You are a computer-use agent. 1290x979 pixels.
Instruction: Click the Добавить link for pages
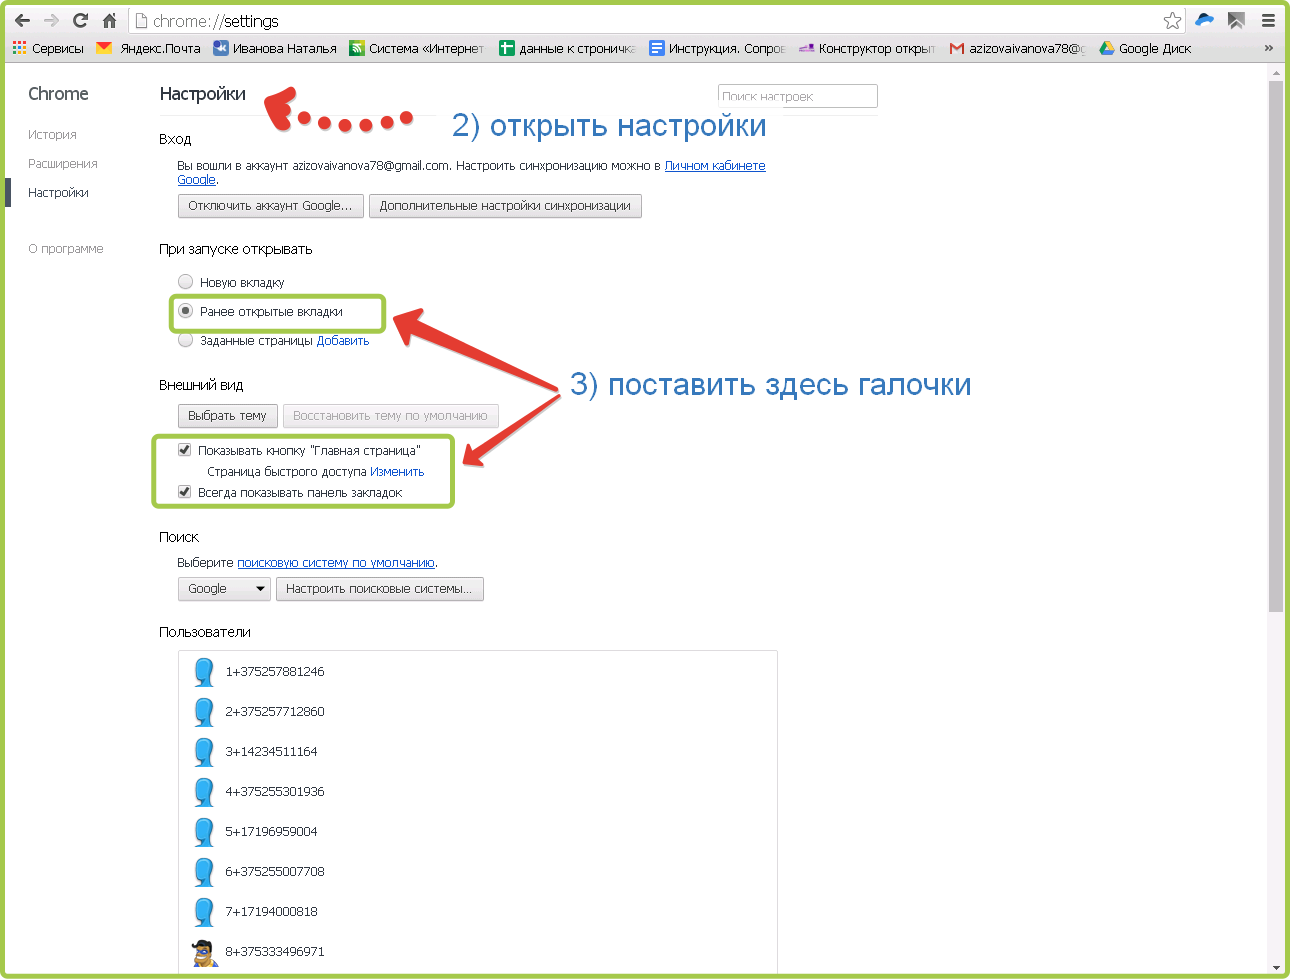[x=343, y=341]
